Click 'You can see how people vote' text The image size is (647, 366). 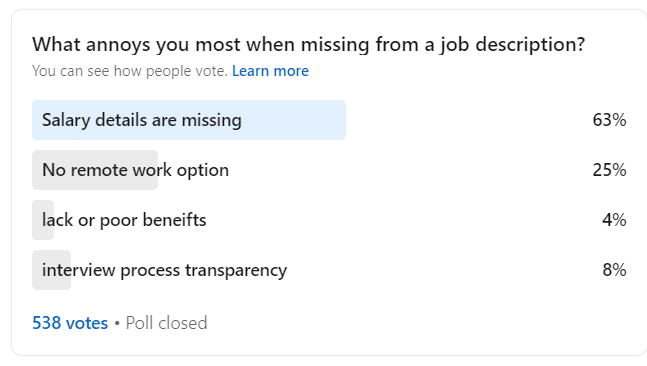click(x=130, y=71)
